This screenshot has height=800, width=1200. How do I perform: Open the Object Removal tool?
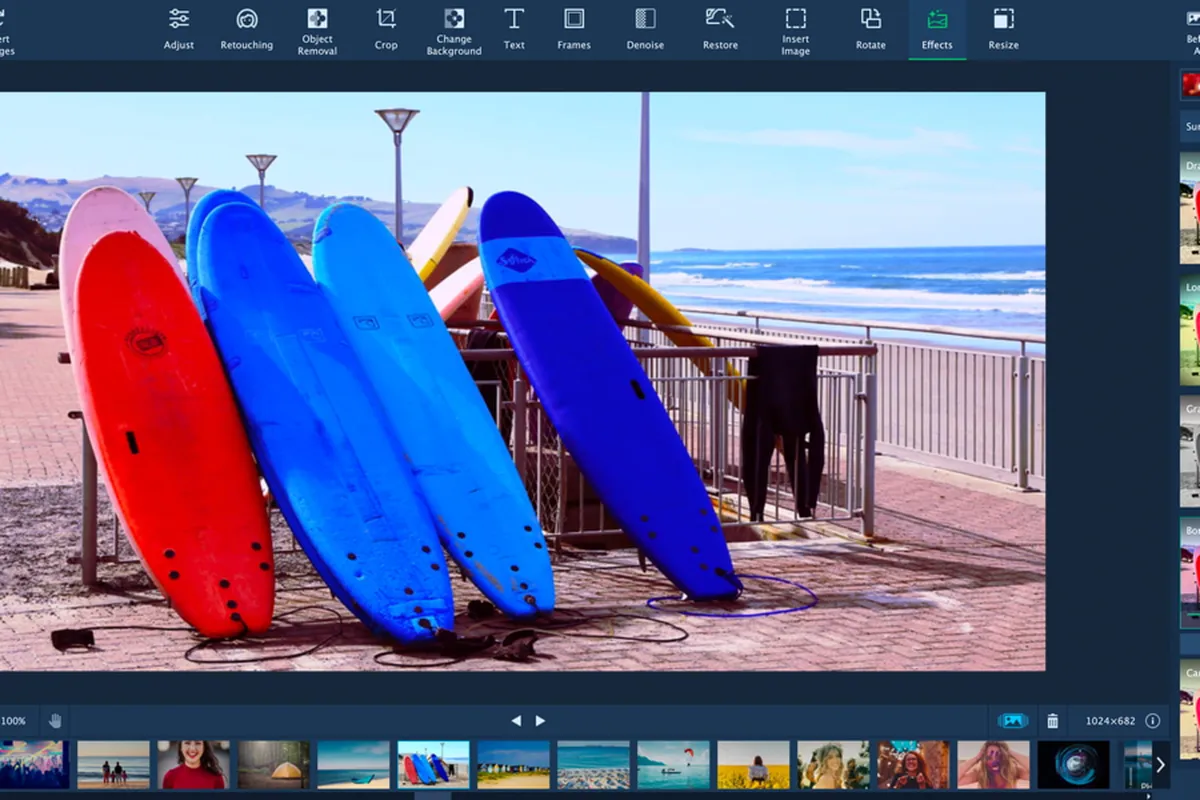click(x=317, y=30)
